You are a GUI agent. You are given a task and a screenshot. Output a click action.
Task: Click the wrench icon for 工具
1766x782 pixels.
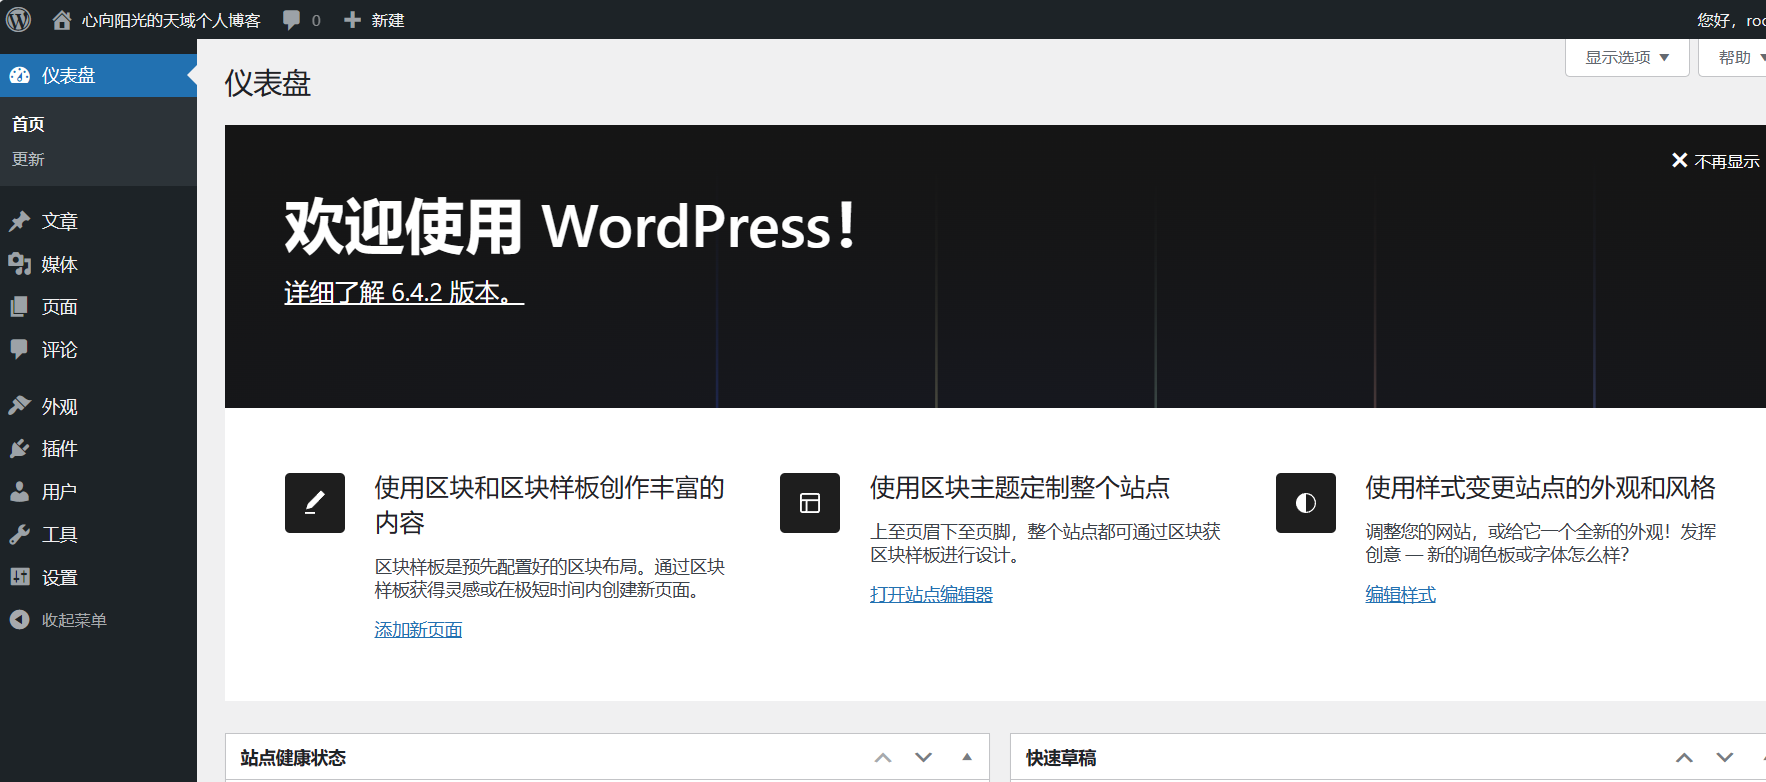tap(20, 535)
